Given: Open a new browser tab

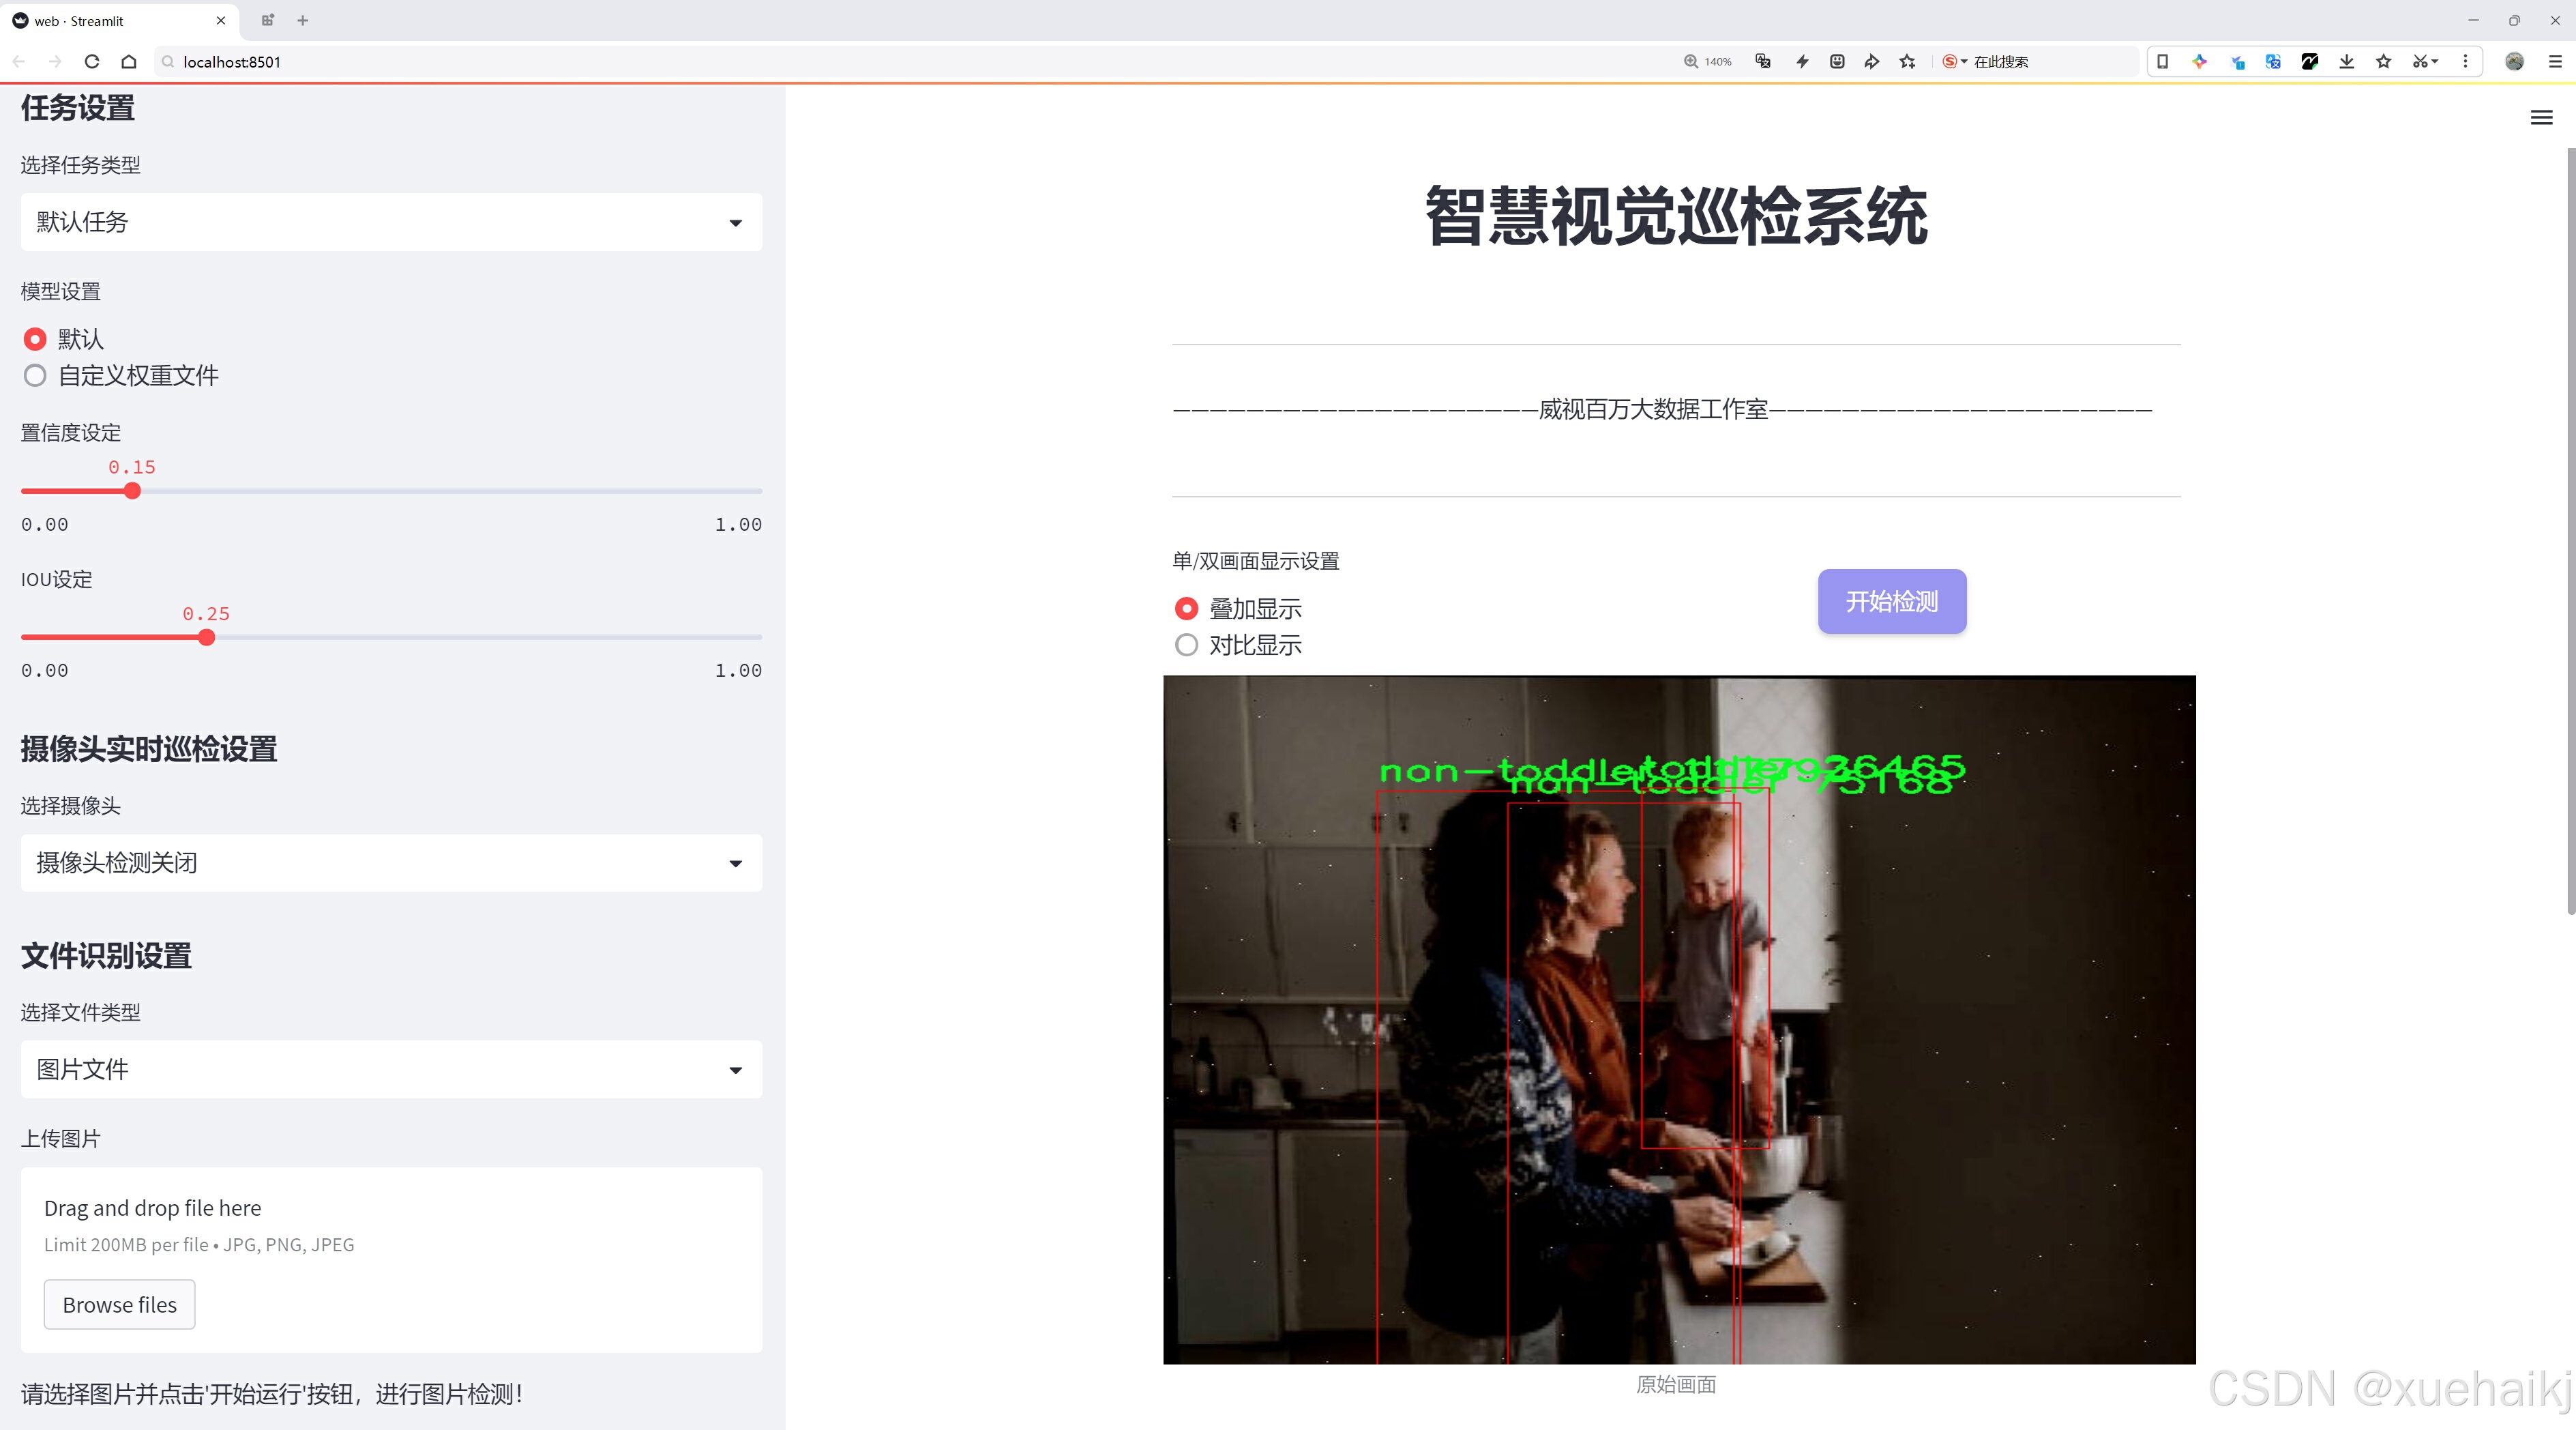Looking at the screenshot, I should pos(303,20).
